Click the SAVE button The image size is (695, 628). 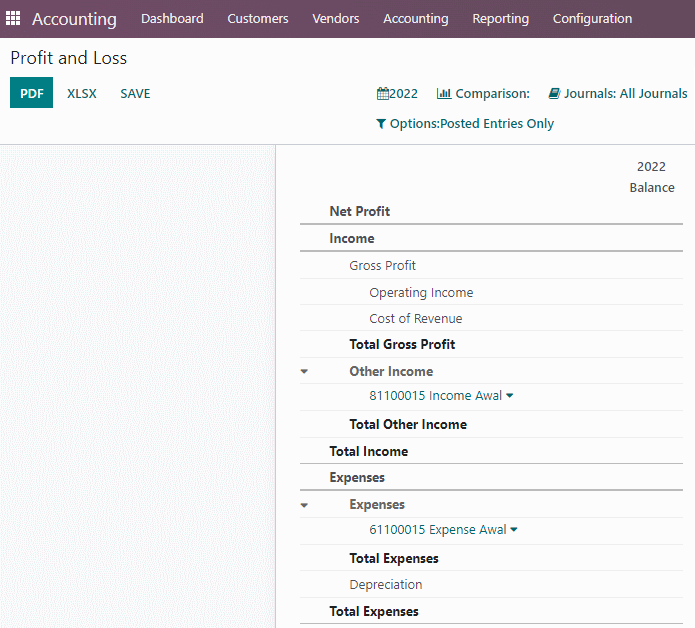[135, 94]
